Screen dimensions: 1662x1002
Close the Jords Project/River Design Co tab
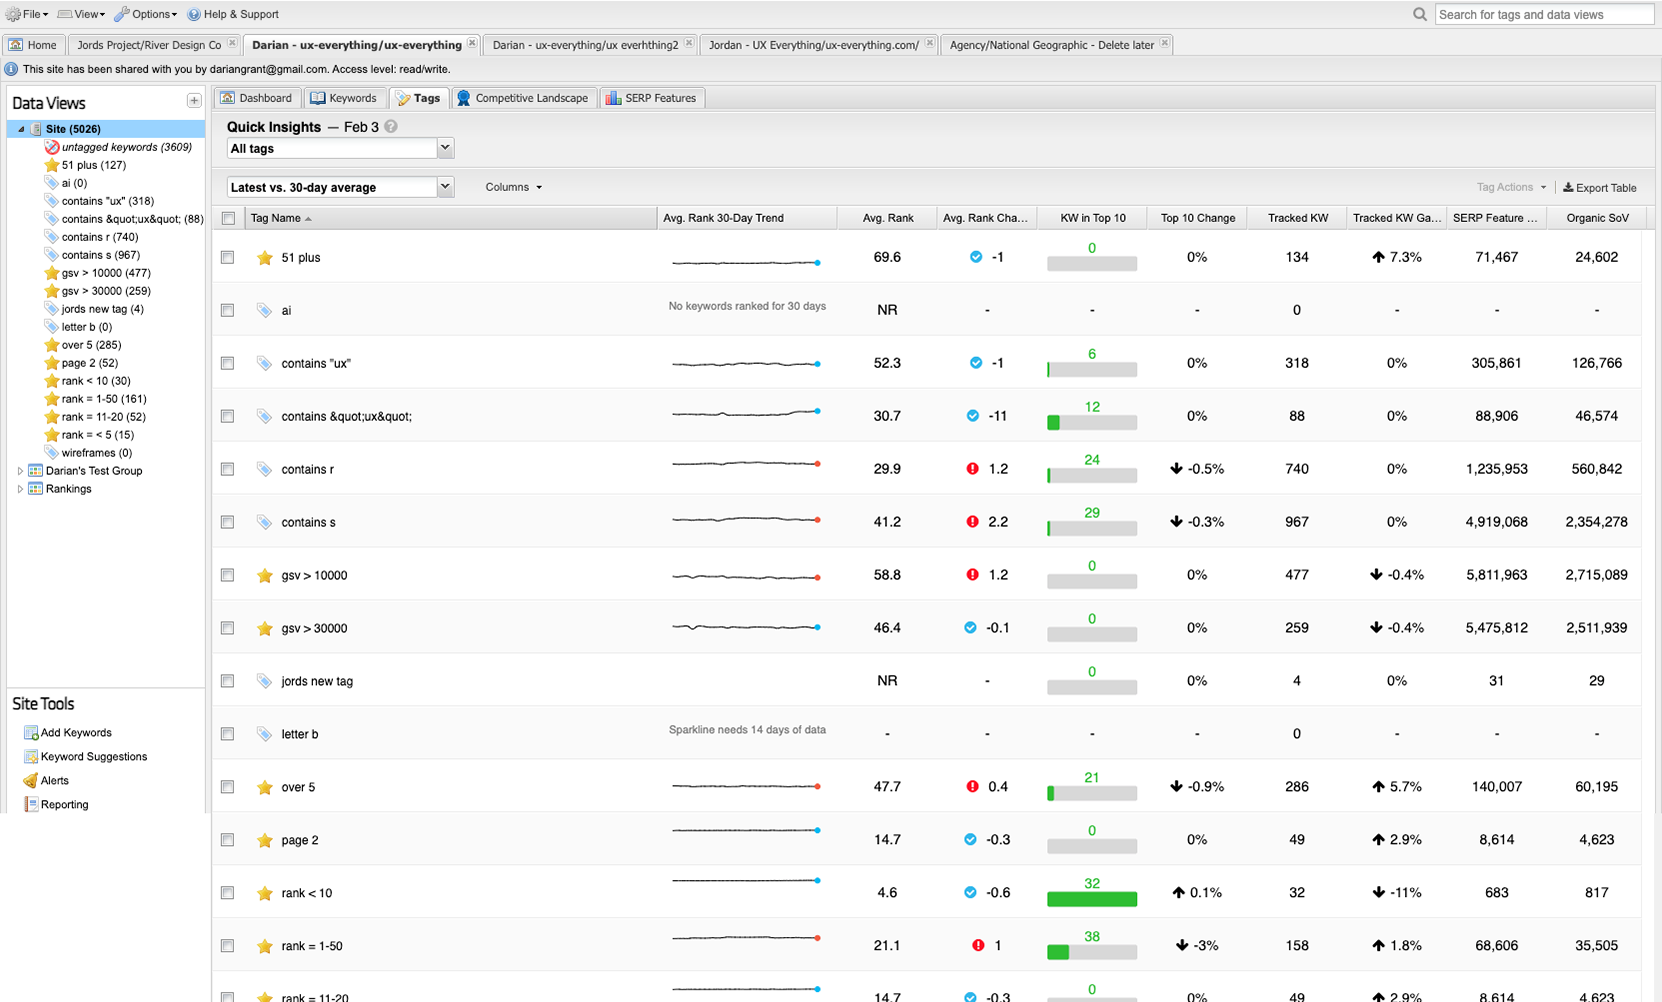tap(232, 44)
